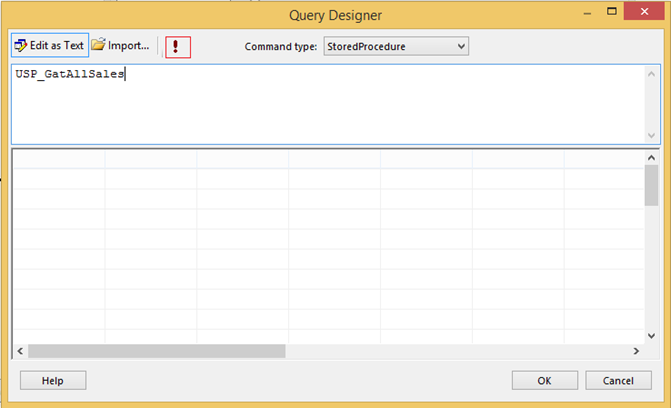Screen dimensions: 671x408
Task: Click the results grid vertical scroll up arrow
Action: point(651,158)
